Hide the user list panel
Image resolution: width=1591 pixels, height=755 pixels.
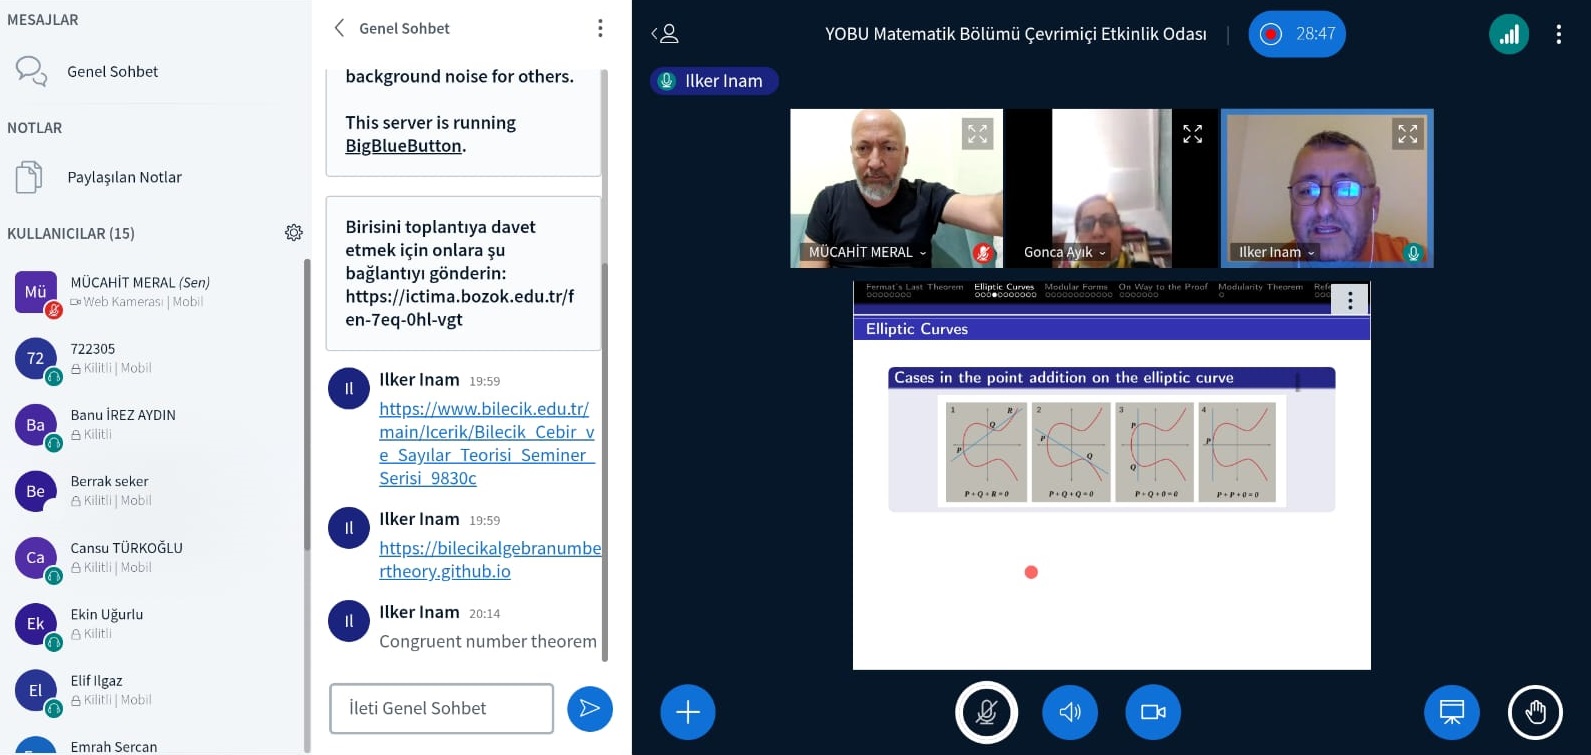click(665, 34)
